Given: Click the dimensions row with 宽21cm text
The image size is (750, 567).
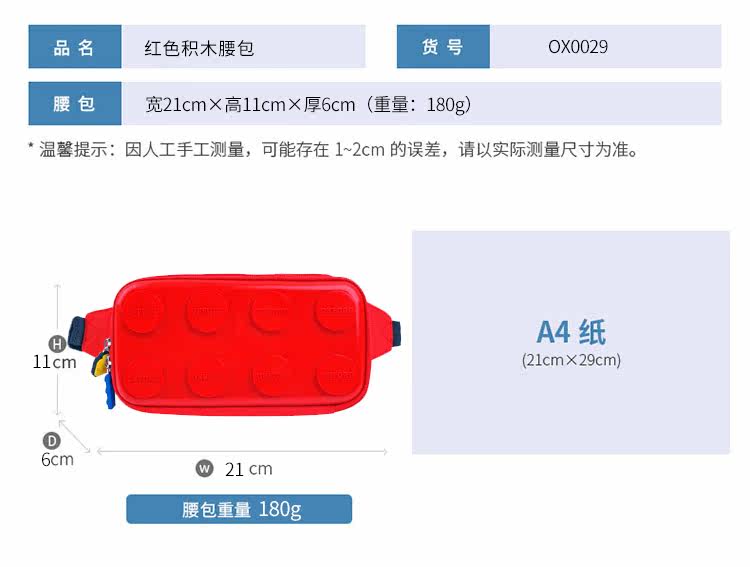Looking at the screenshot, I should click(421, 103).
